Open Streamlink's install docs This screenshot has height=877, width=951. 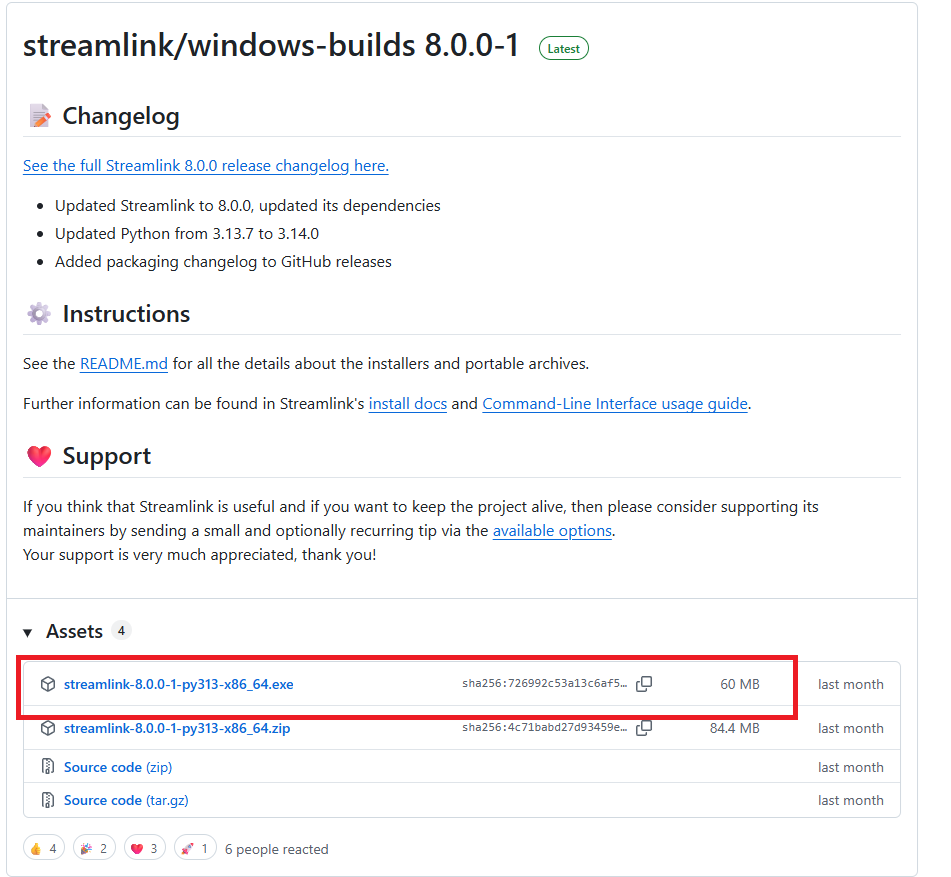tap(407, 403)
